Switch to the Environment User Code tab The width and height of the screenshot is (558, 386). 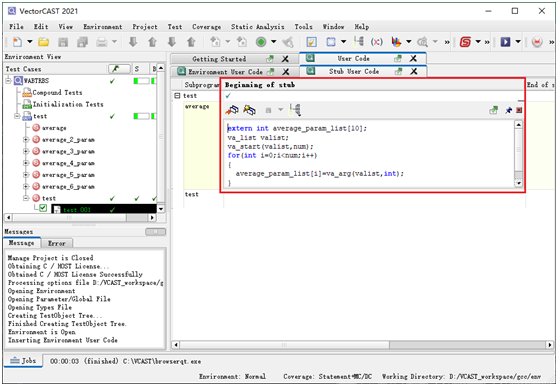coord(225,72)
